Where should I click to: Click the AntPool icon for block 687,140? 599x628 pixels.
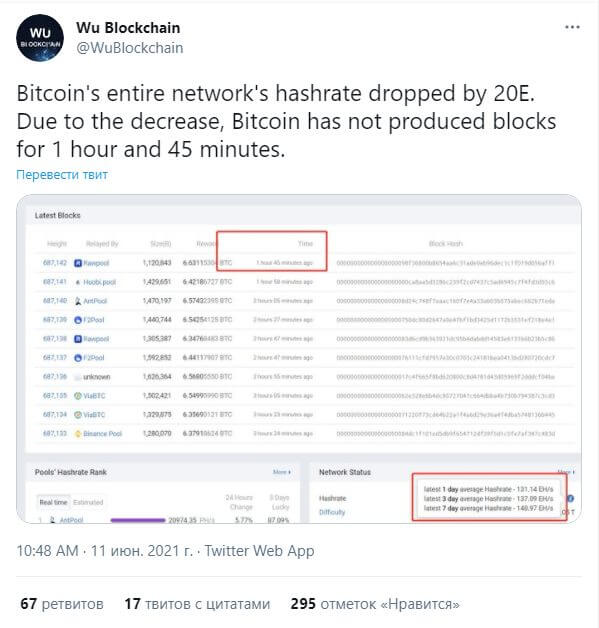click(78, 301)
